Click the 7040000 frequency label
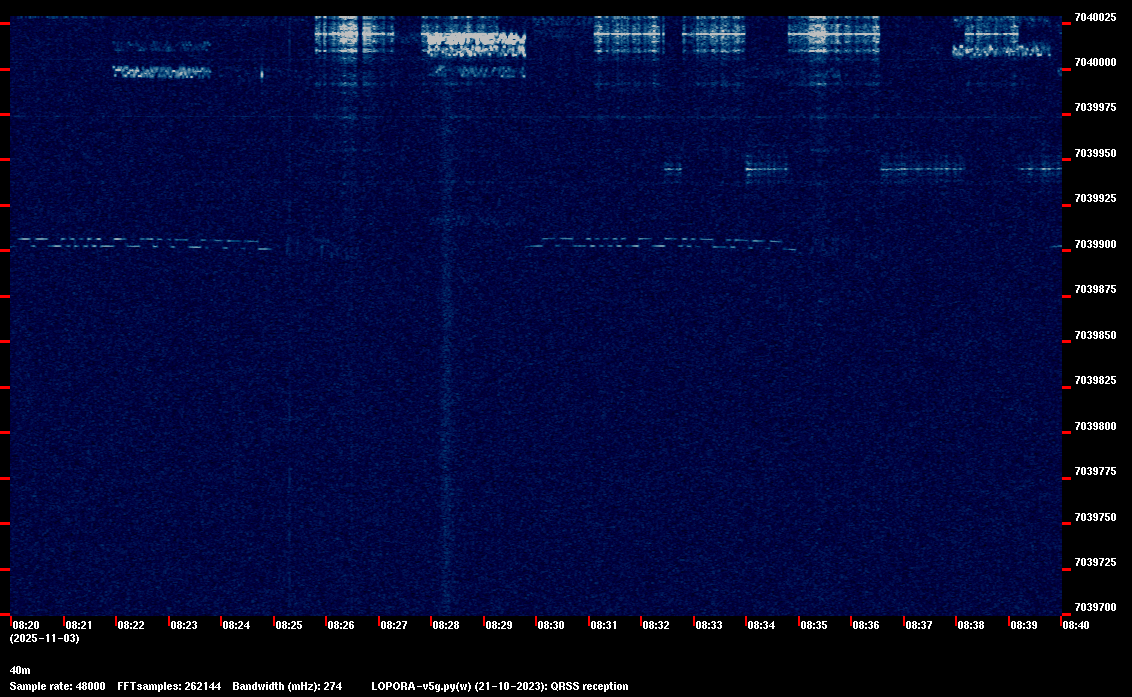Image resolution: width=1132 pixels, height=697 pixels. click(x=1095, y=63)
